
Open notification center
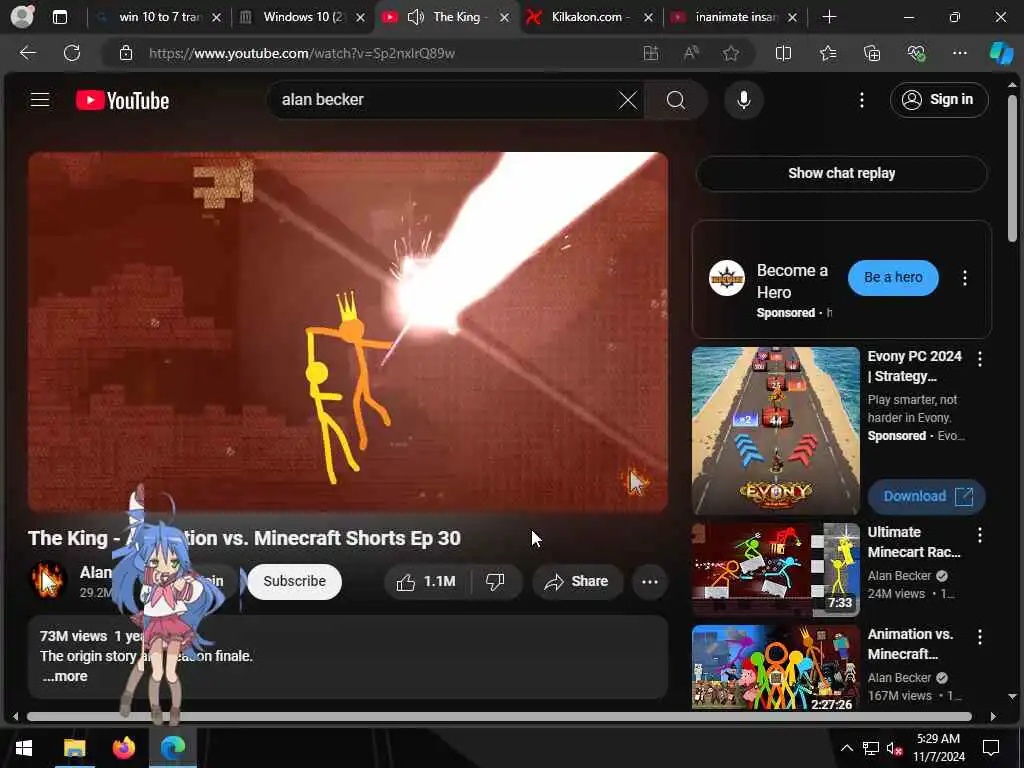tap(991, 748)
